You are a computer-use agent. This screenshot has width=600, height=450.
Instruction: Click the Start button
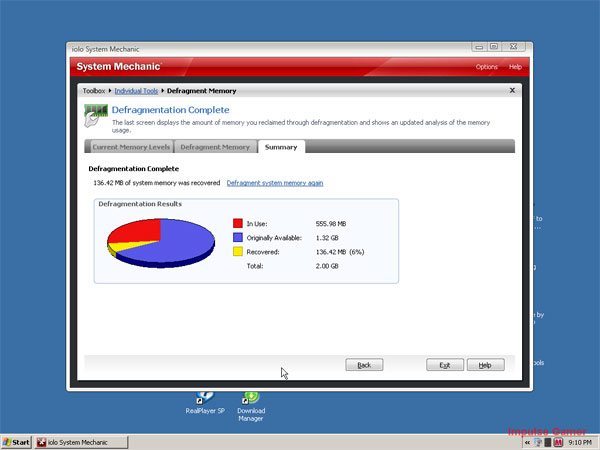[16, 442]
